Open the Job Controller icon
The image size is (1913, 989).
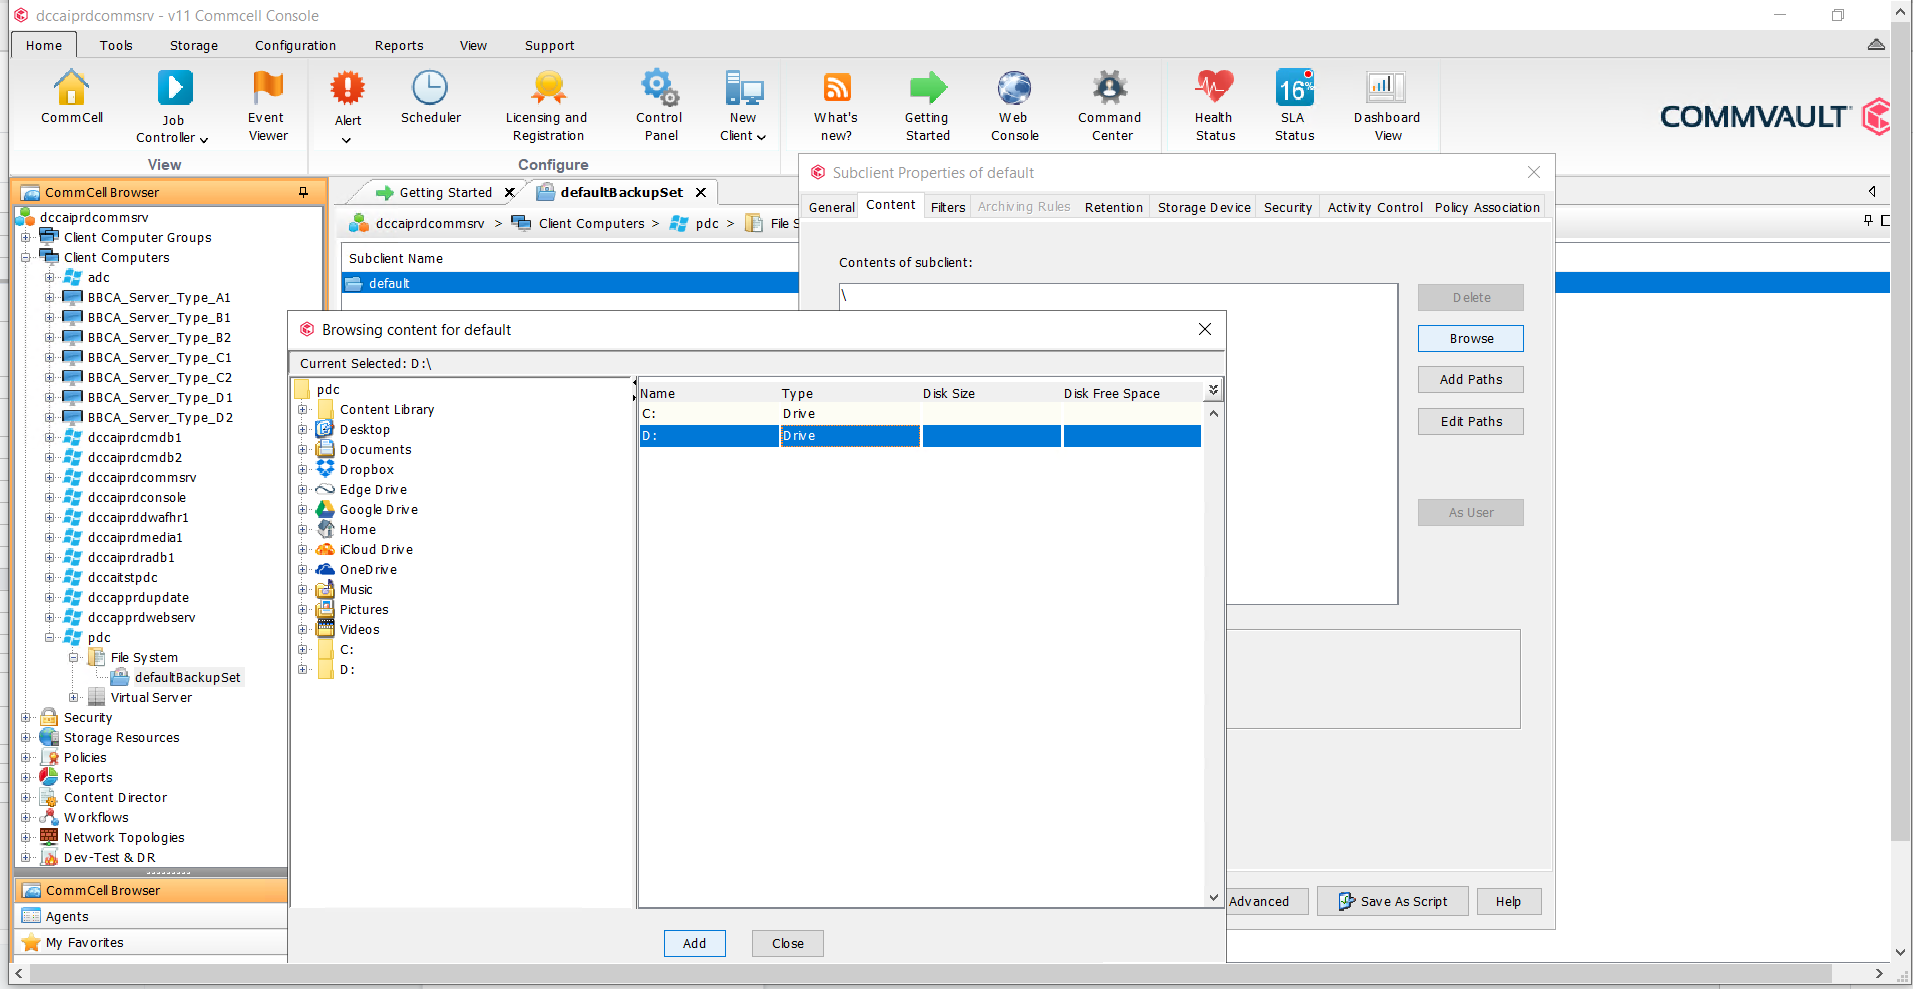[x=174, y=88]
